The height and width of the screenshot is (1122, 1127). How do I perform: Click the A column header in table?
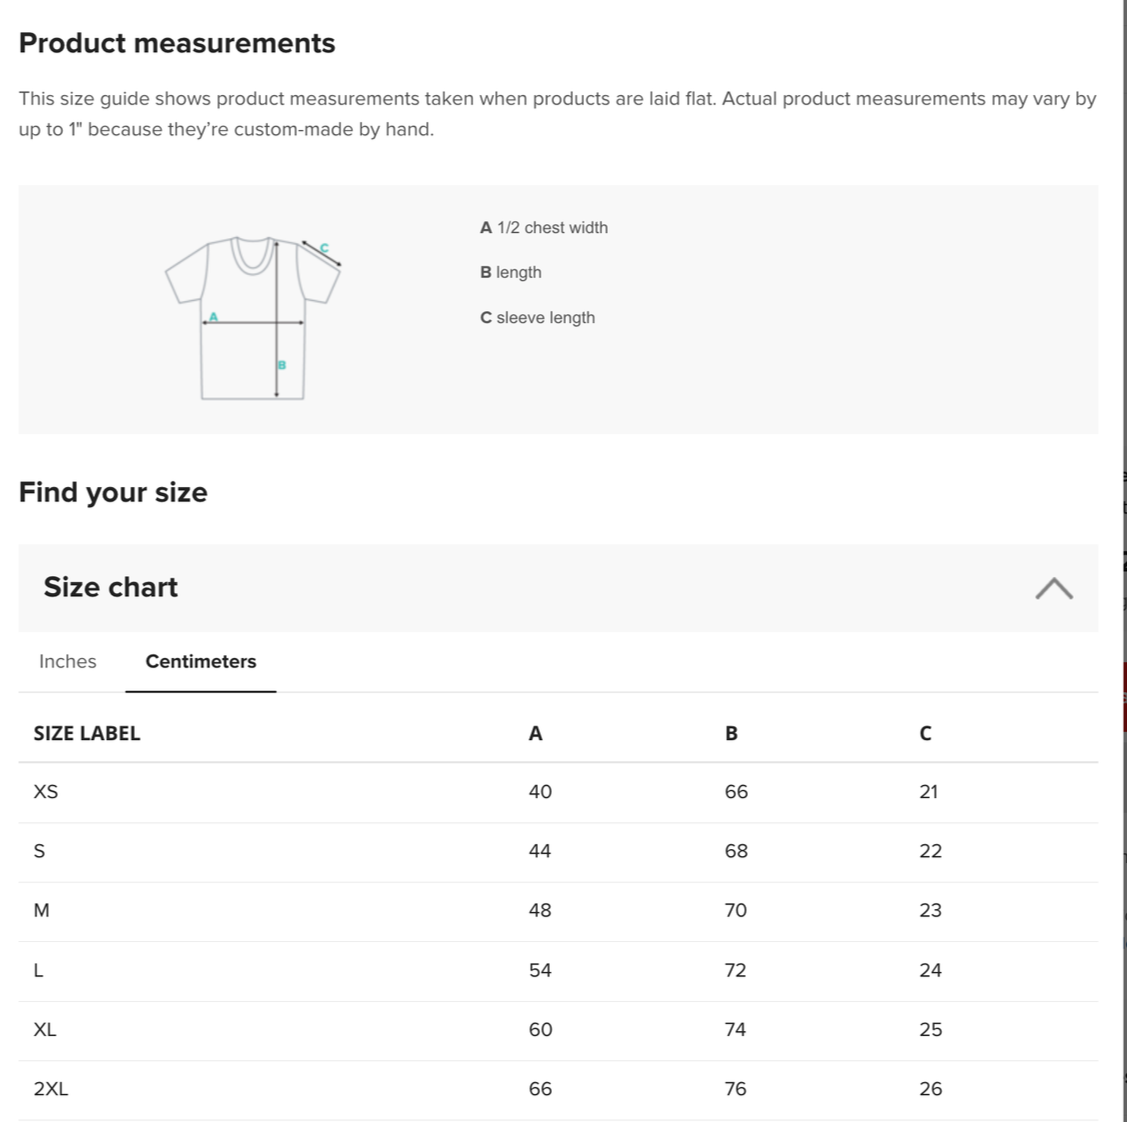coord(535,733)
